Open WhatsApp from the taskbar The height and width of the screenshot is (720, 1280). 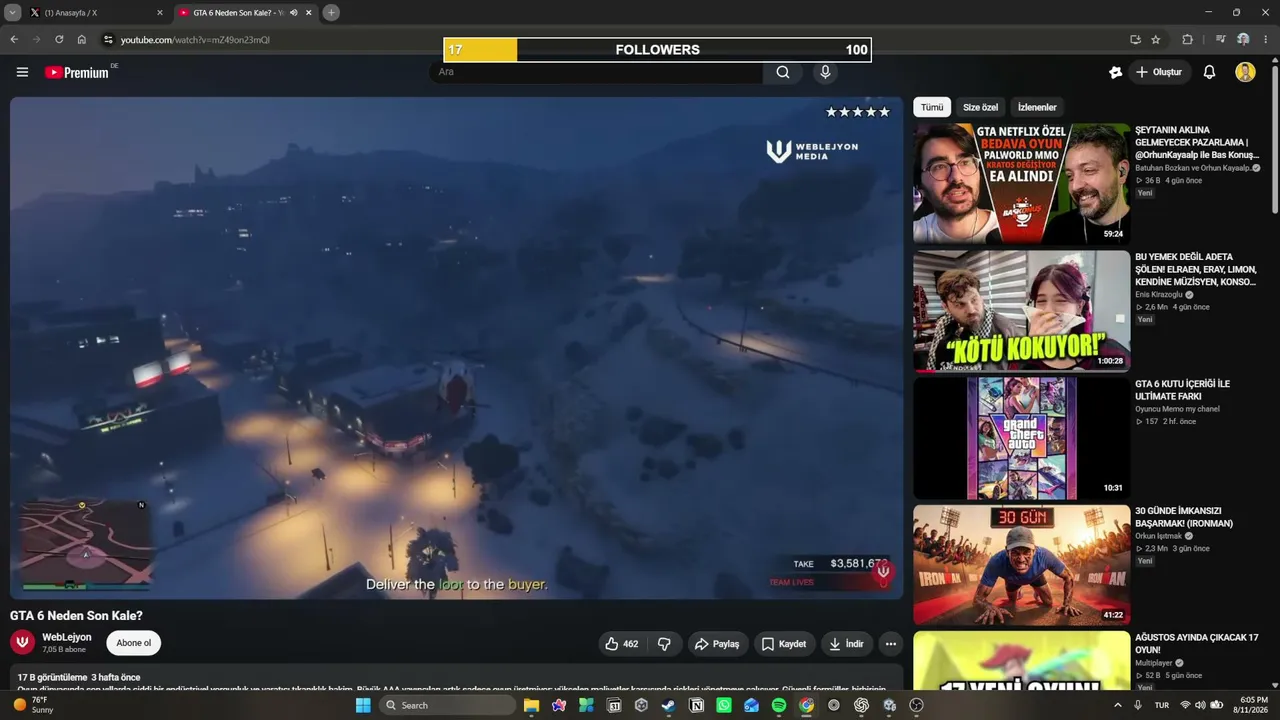click(724, 705)
